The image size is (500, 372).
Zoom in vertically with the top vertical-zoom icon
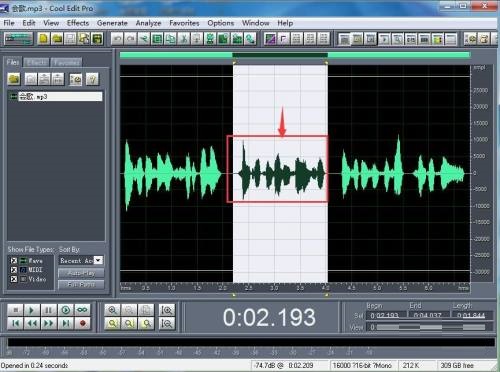167,310
